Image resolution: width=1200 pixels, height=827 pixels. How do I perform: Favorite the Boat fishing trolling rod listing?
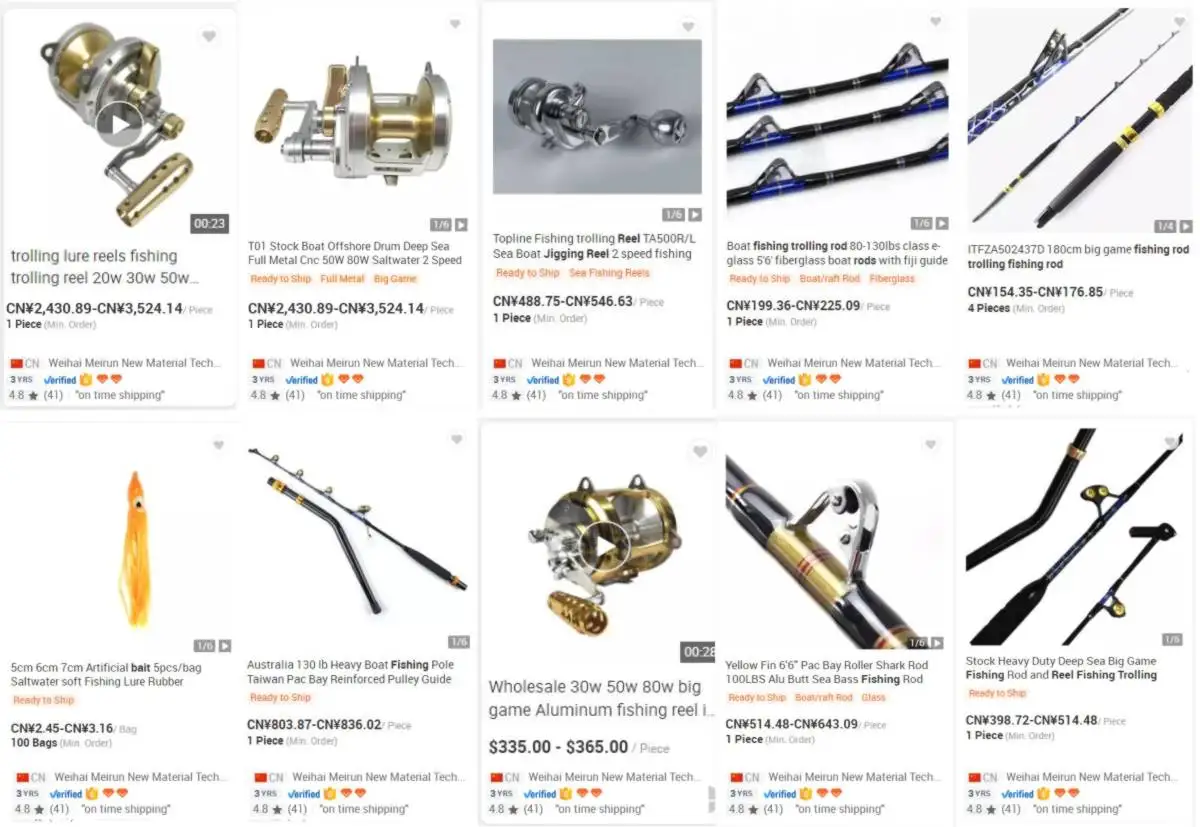point(935,21)
